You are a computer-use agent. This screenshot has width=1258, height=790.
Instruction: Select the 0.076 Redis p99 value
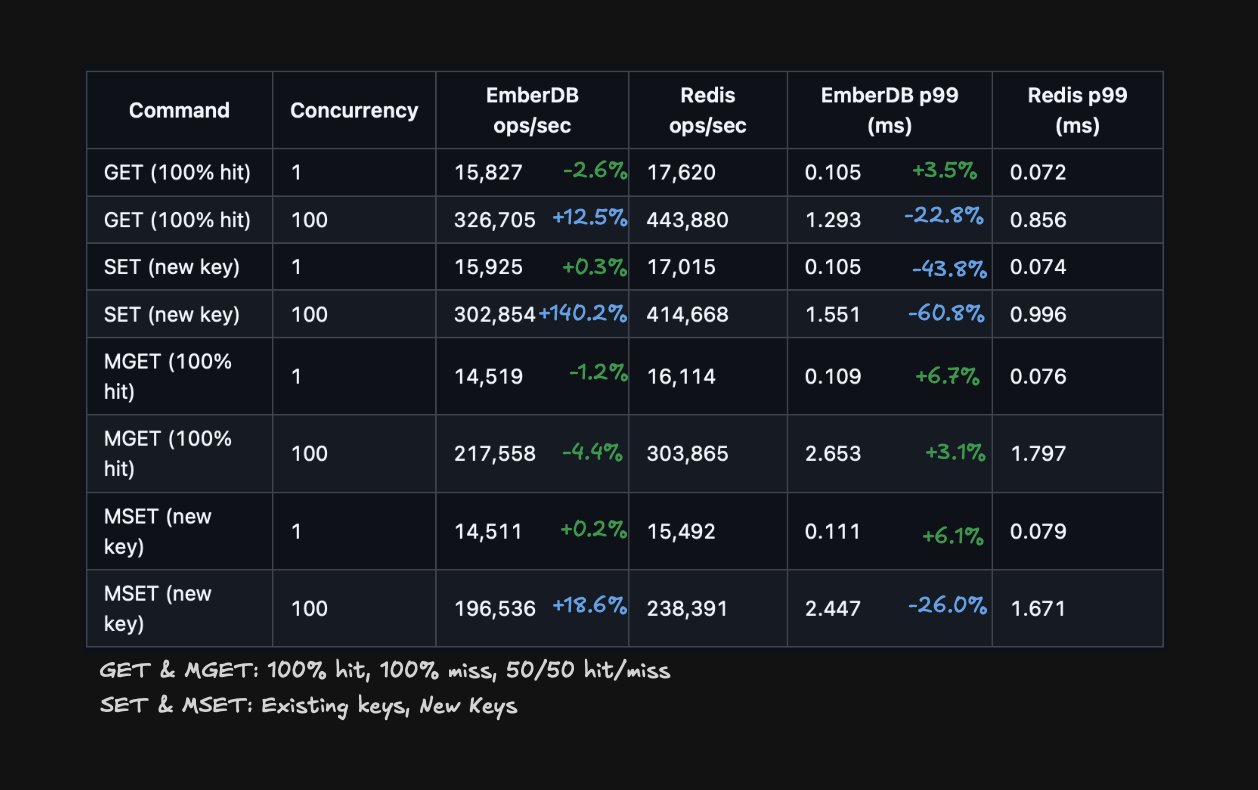coord(1038,377)
